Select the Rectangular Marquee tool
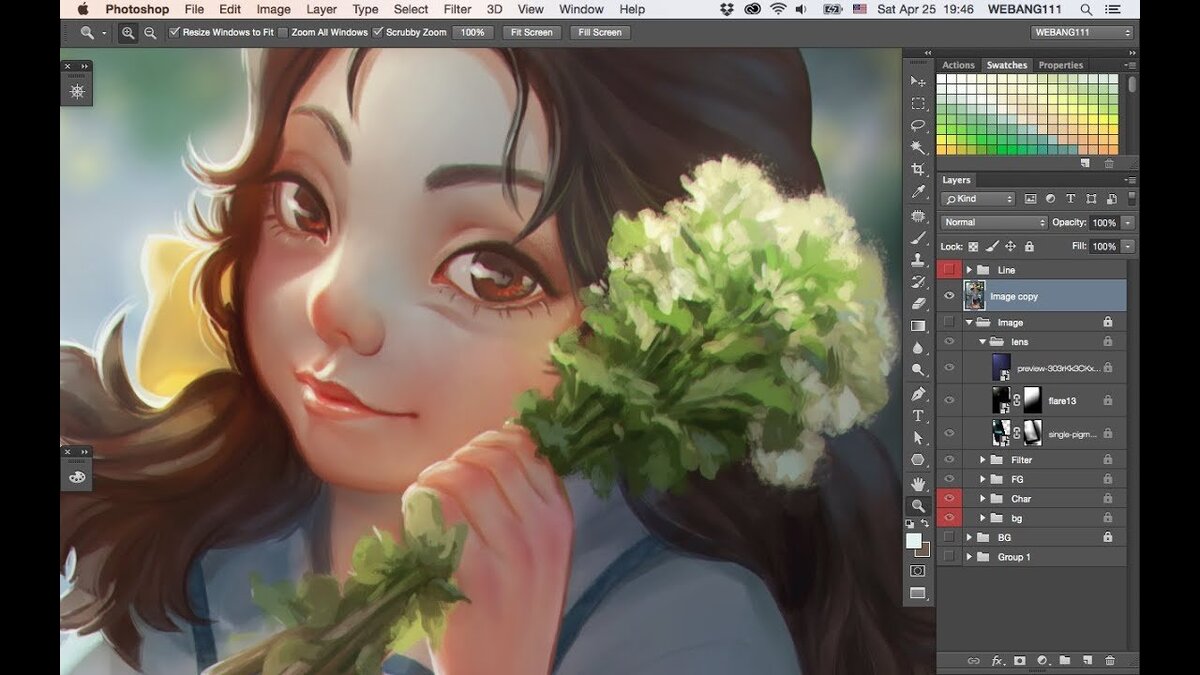The image size is (1200, 675). 917,103
